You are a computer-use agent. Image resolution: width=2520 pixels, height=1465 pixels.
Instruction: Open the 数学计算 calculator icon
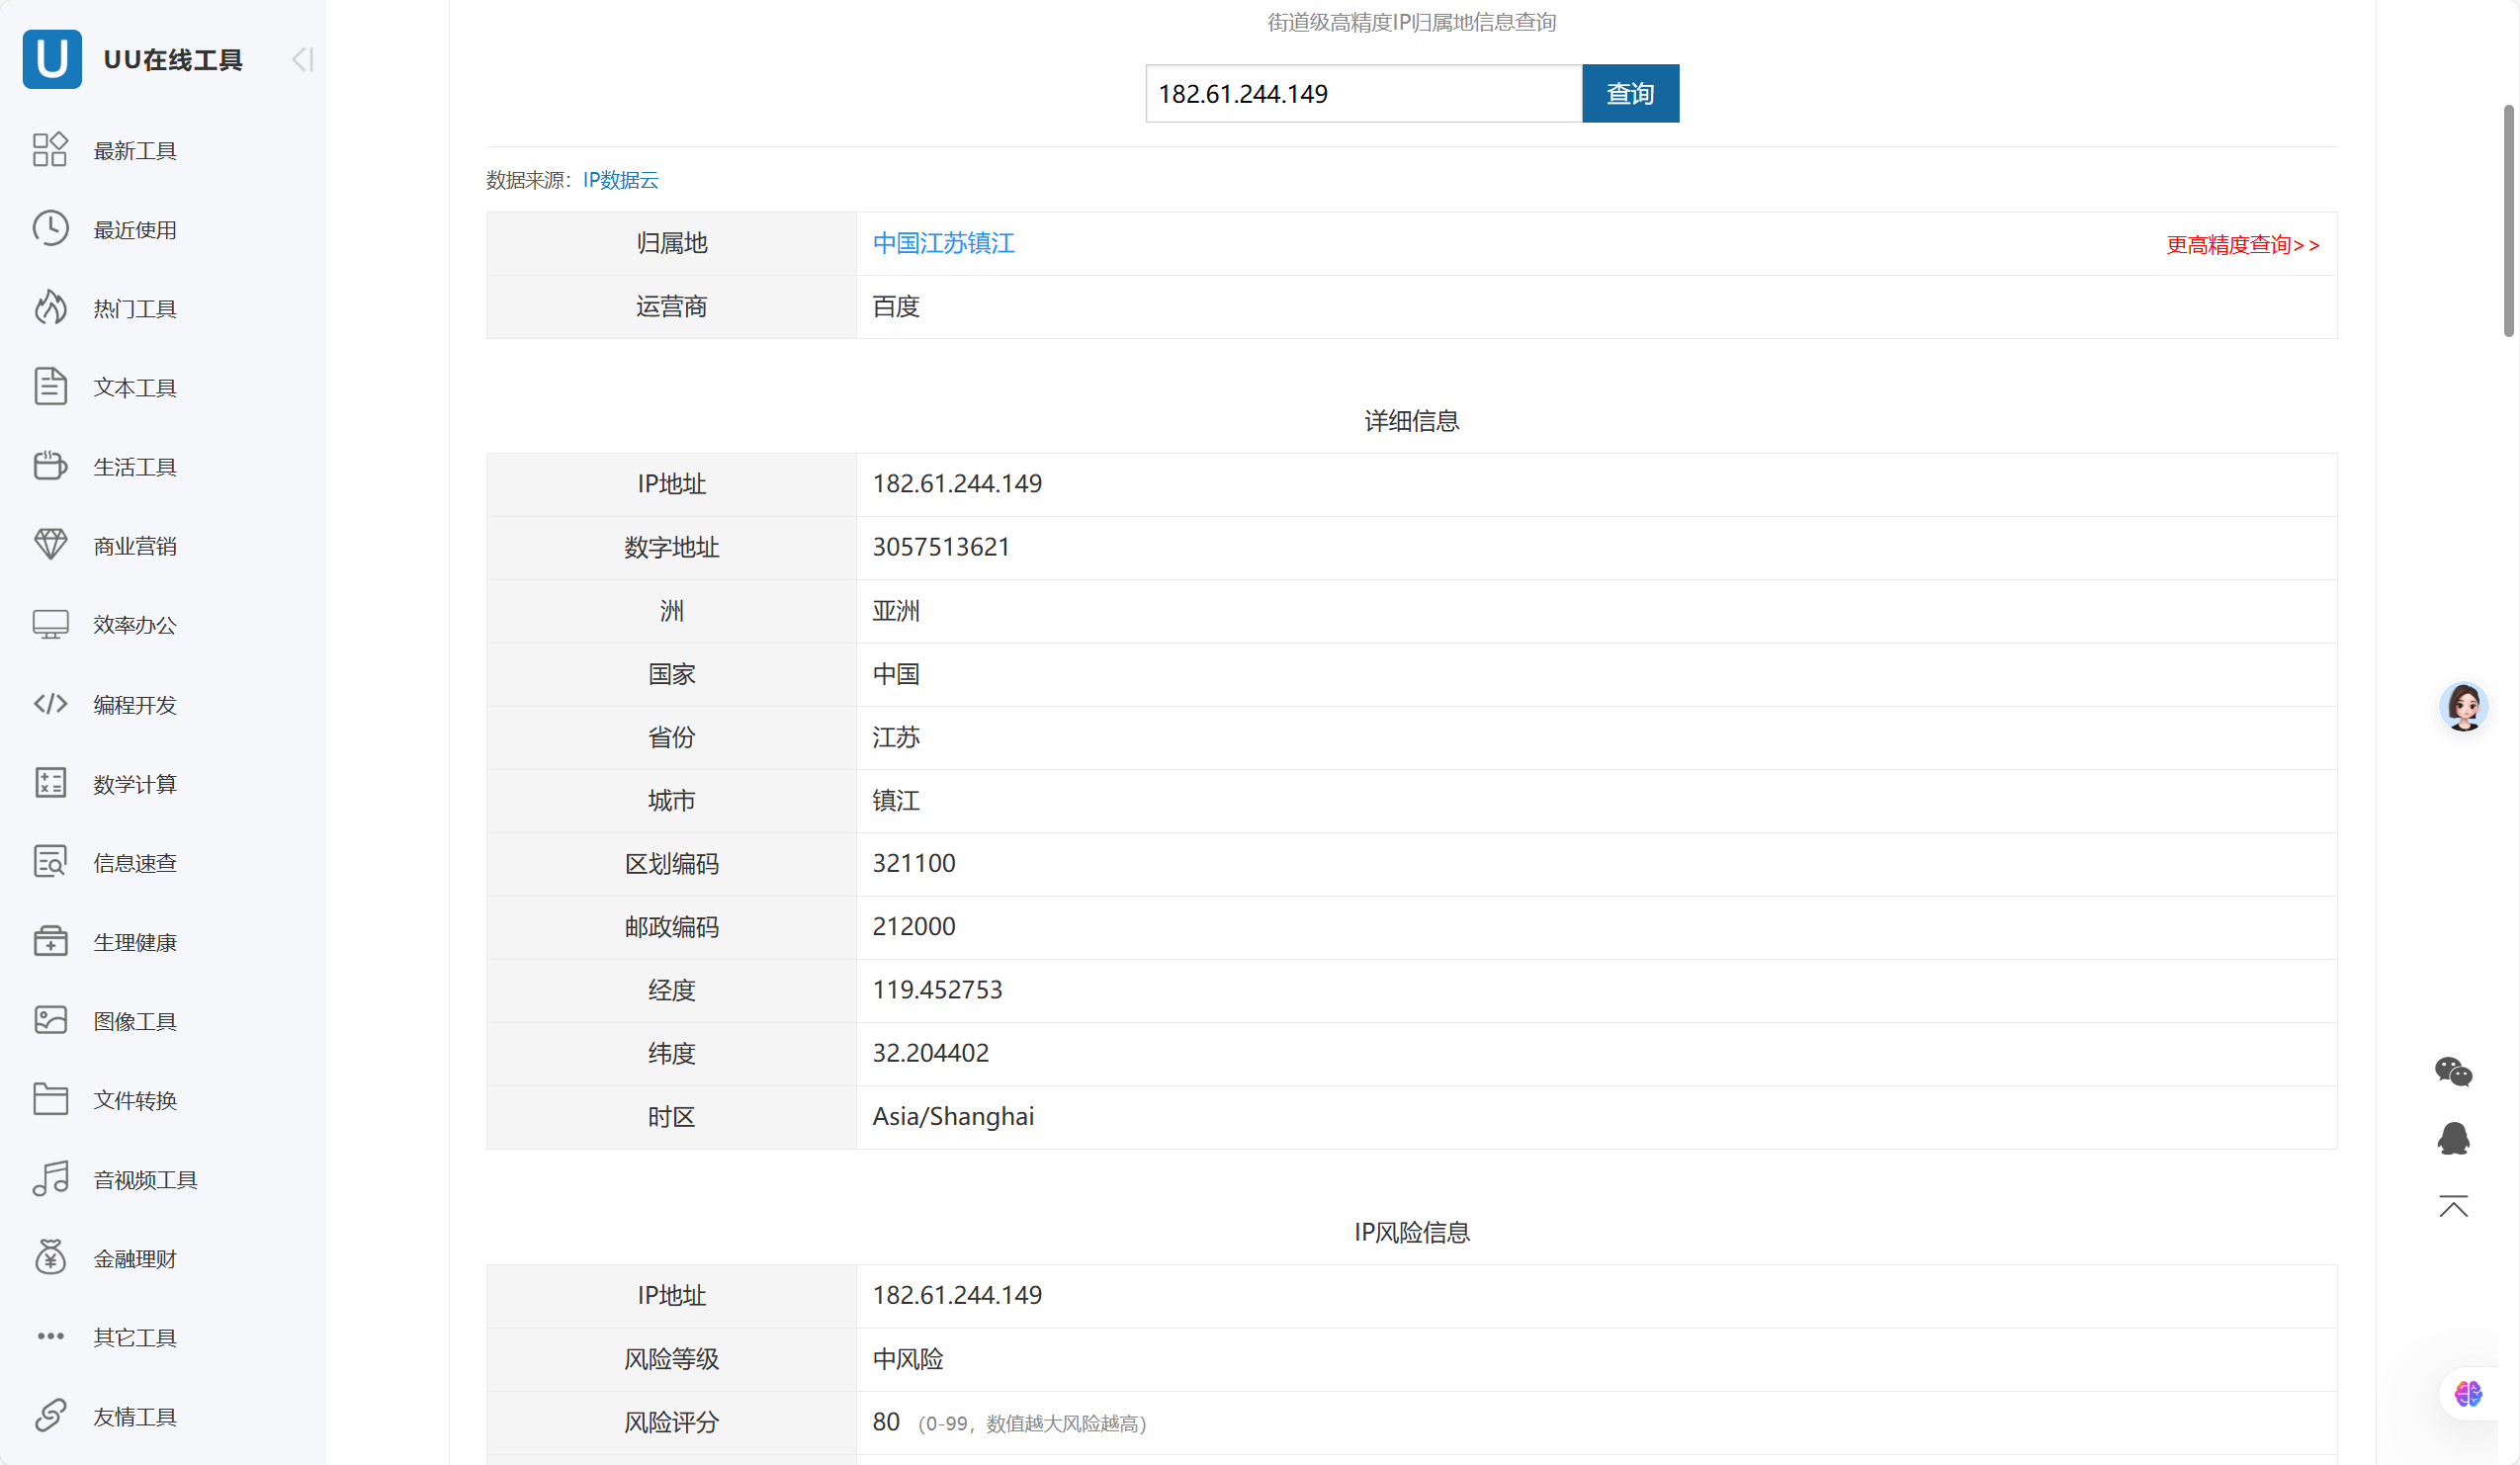(51, 783)
